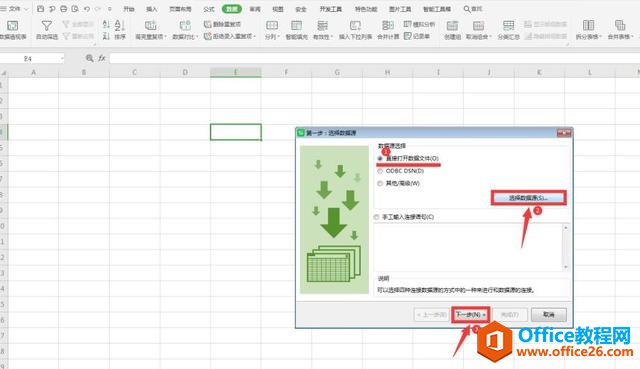This screenshot has width=640, height=369.
Task: Click the Name Box cell reference field
Action: coord(29,59)
